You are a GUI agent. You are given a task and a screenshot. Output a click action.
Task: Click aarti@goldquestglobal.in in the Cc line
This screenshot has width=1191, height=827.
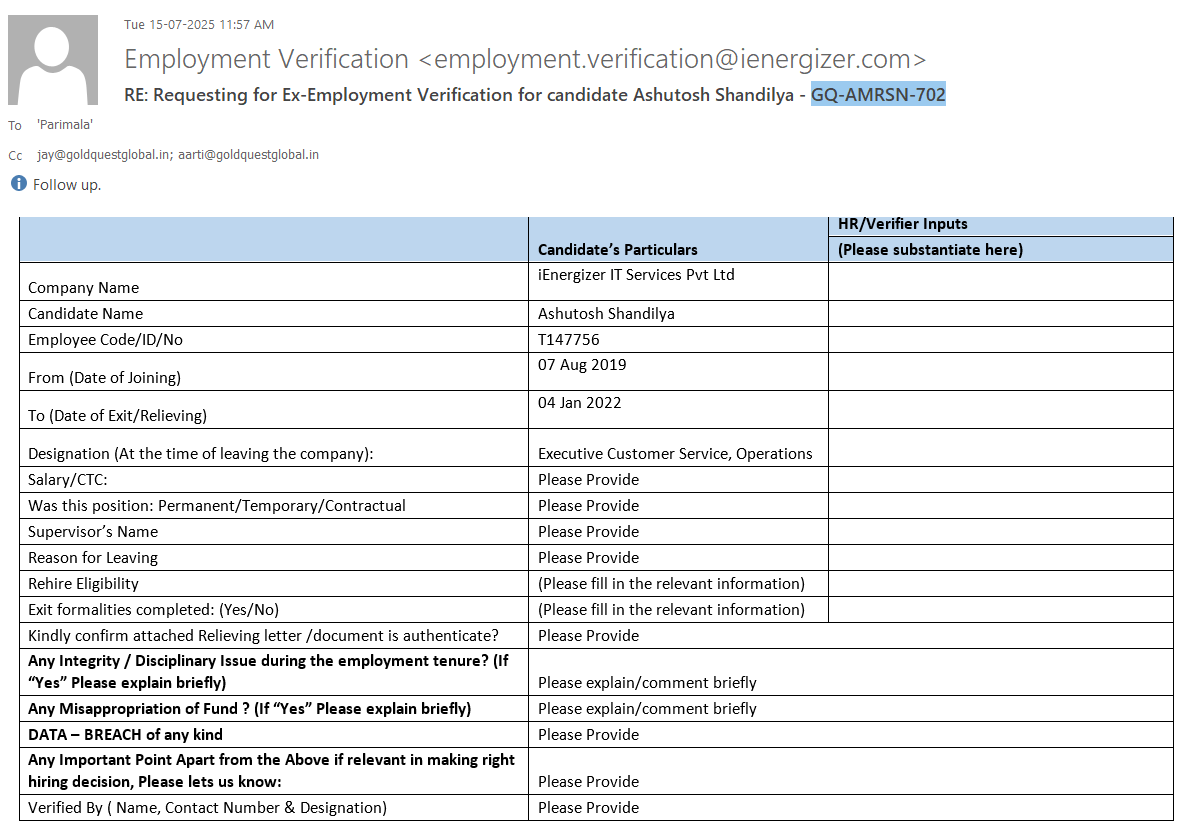point(248,155)
